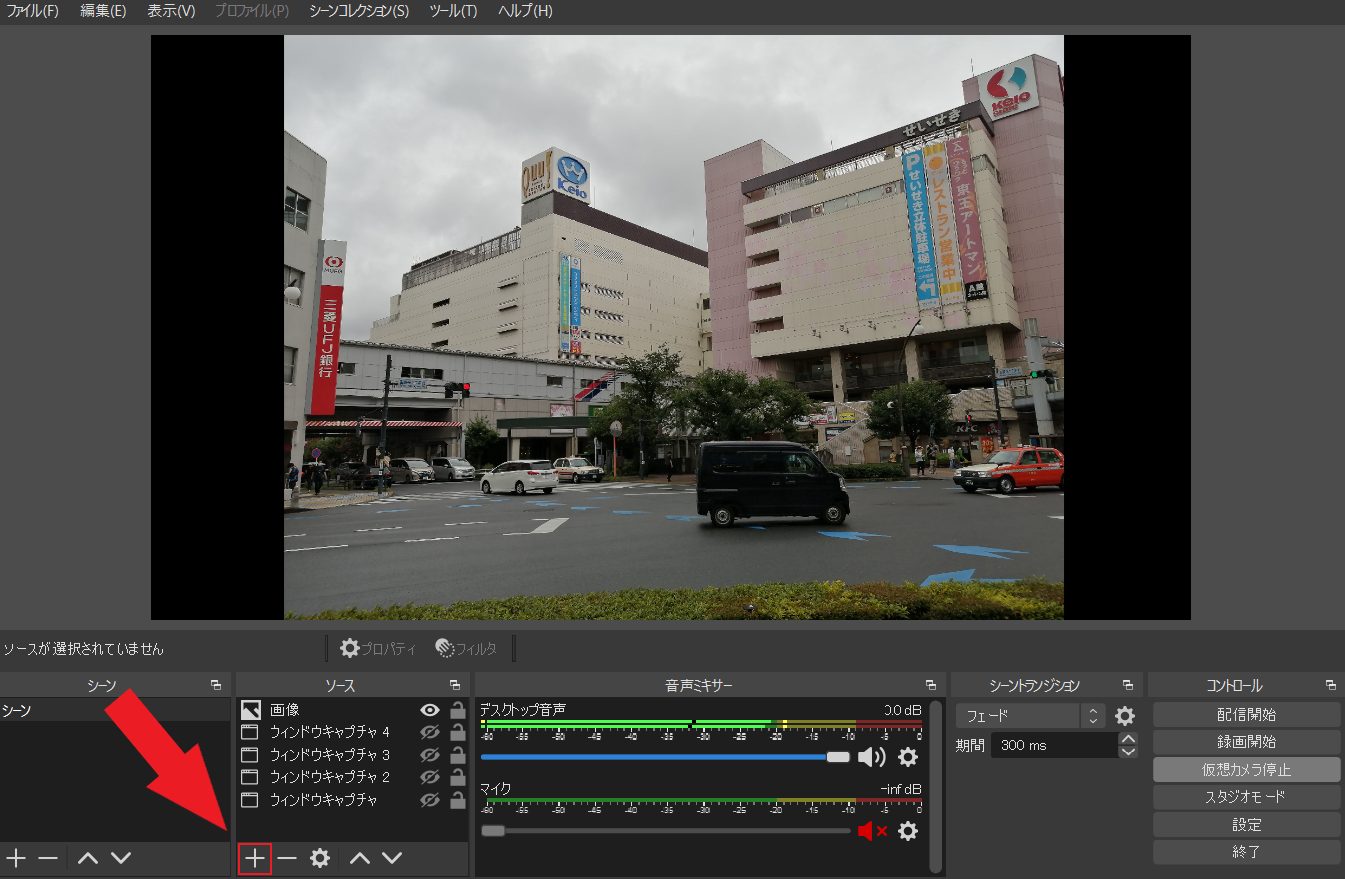
Task: Select ウィンドウキャプチャ 2 source name
Action: [x=330, y=777]
